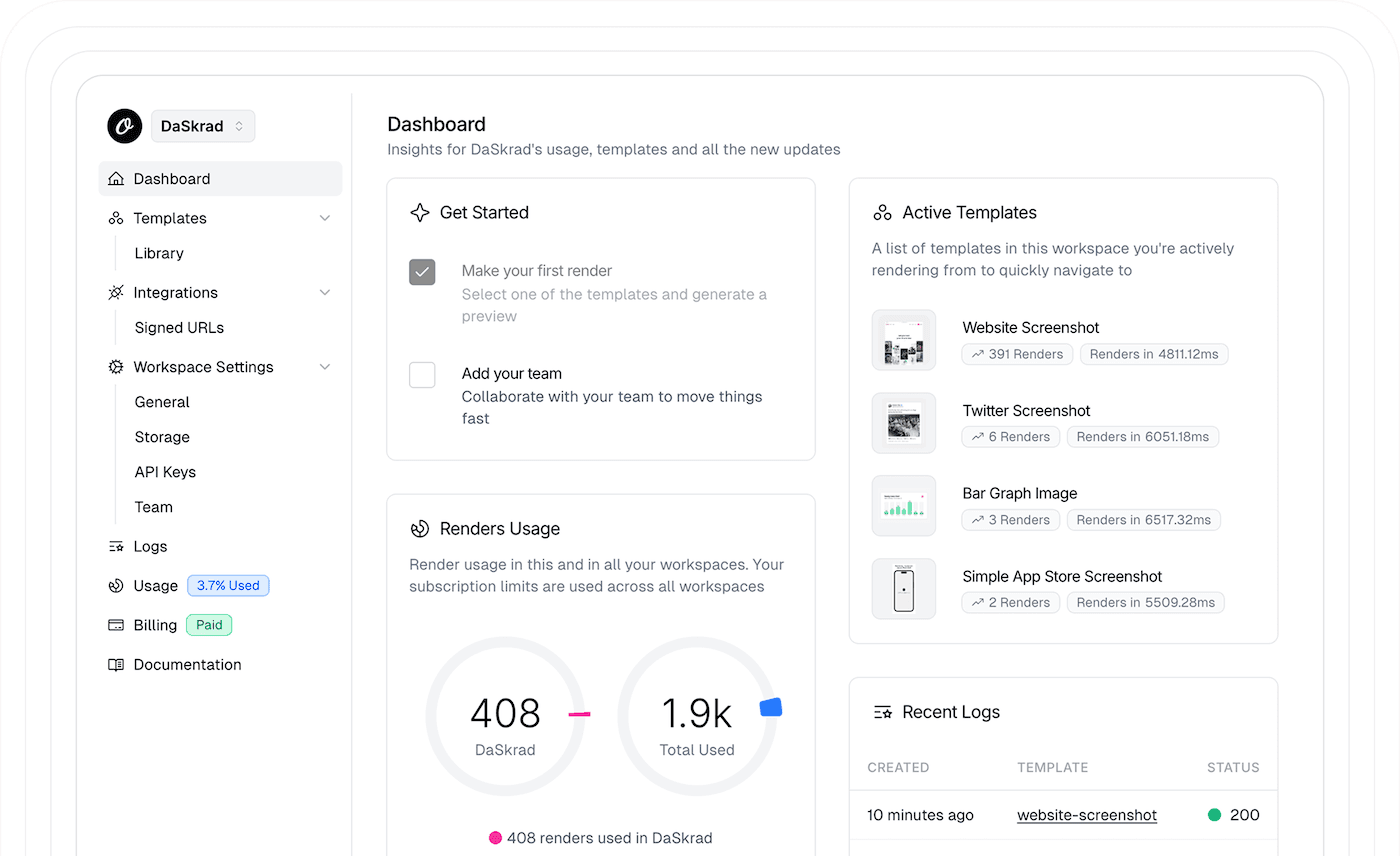This screenshot has width=1400, height=856.
Task: Open the Simple App Store Screenshot thumbnail
Action: pos(904,589)
